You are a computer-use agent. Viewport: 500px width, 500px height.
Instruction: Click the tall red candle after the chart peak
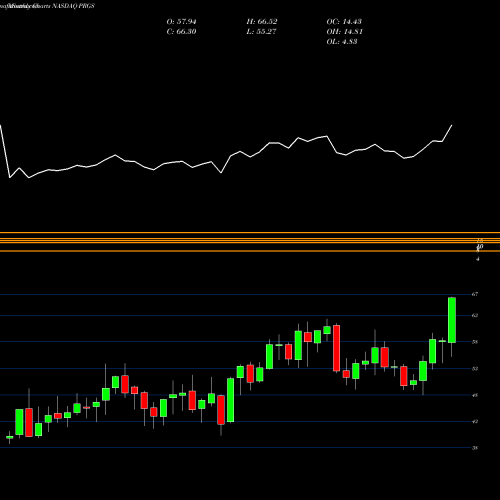pyautogui.click(x=337, y=348)
